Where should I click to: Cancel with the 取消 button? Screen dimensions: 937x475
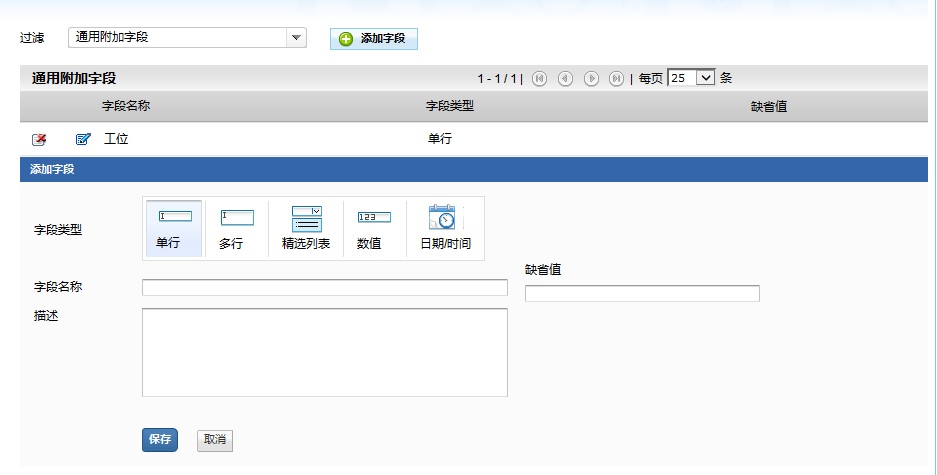click(x=215, y=440)
